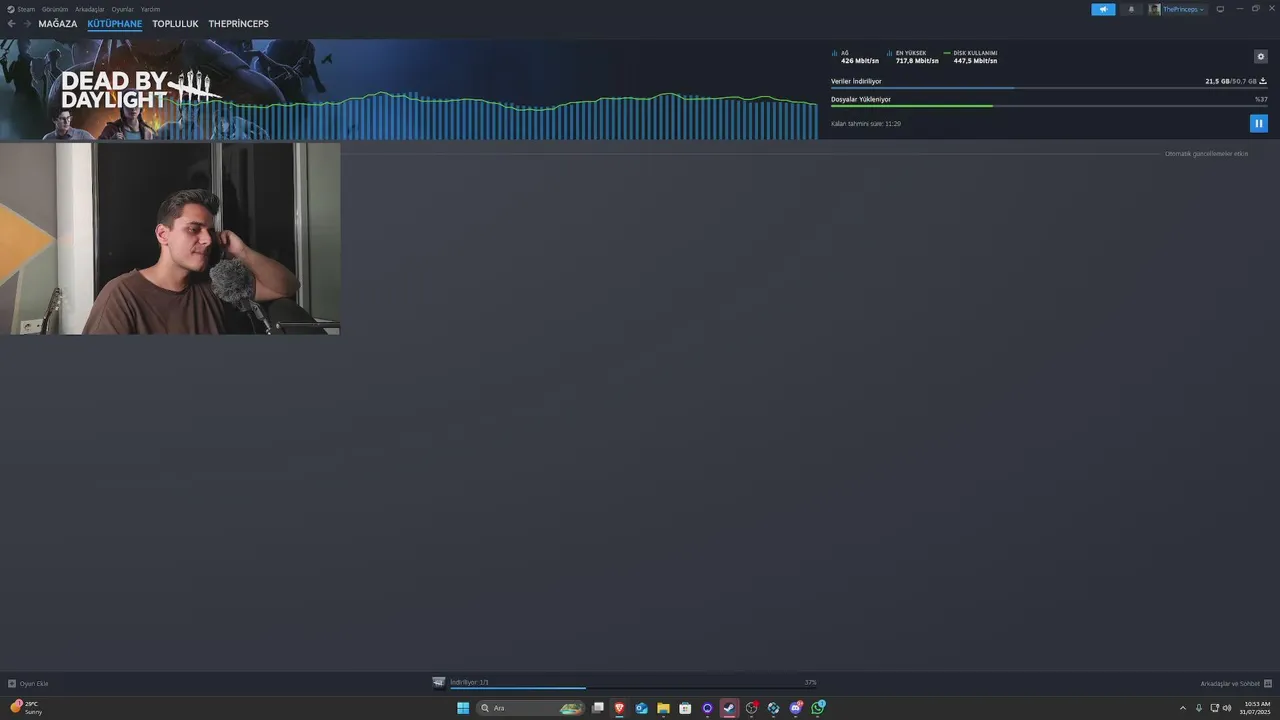Open the Arkadaşlar menu

click(90, 9)
